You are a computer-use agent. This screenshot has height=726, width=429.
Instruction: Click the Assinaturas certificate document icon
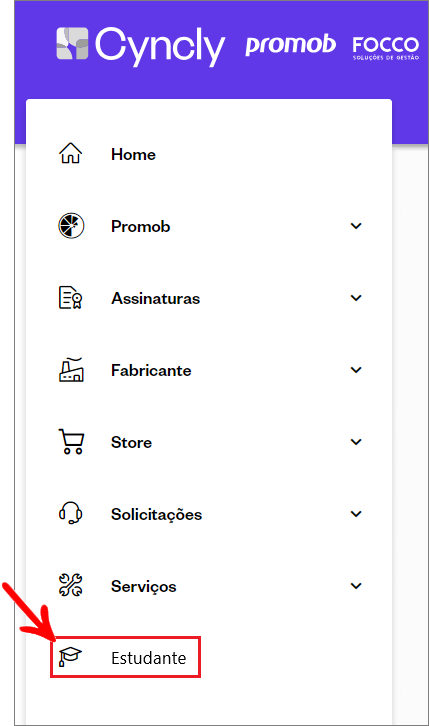click(70, 297)
